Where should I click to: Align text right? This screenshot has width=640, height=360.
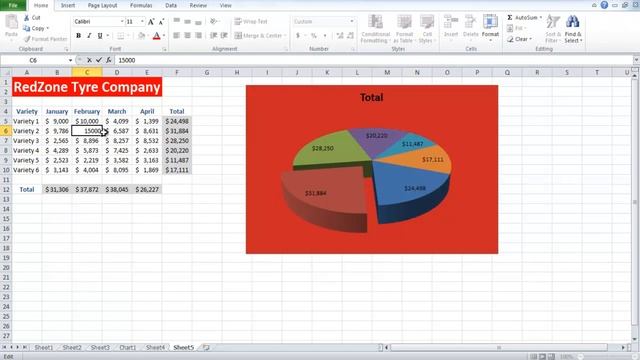click(x=198, y=36)
